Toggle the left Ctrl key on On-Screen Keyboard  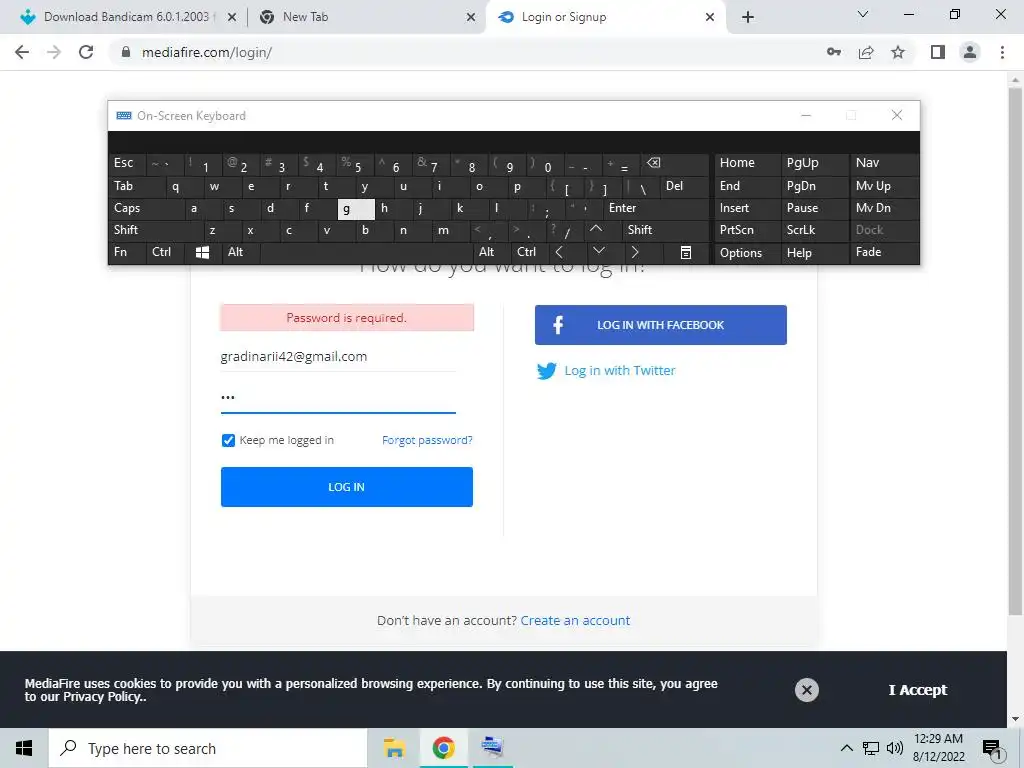(165, 252)
